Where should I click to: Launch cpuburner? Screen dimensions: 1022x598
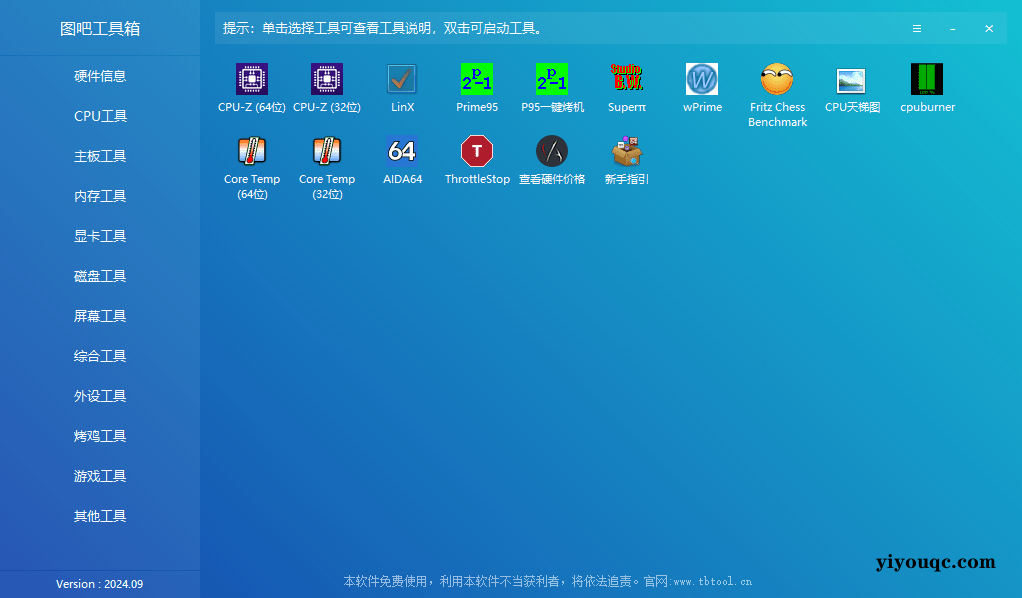927,80
